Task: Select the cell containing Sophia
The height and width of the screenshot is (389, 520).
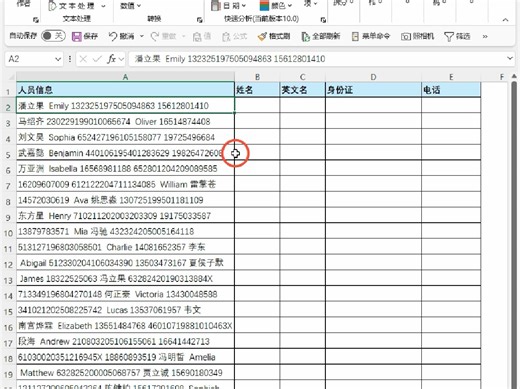Action: click(125, 137)
